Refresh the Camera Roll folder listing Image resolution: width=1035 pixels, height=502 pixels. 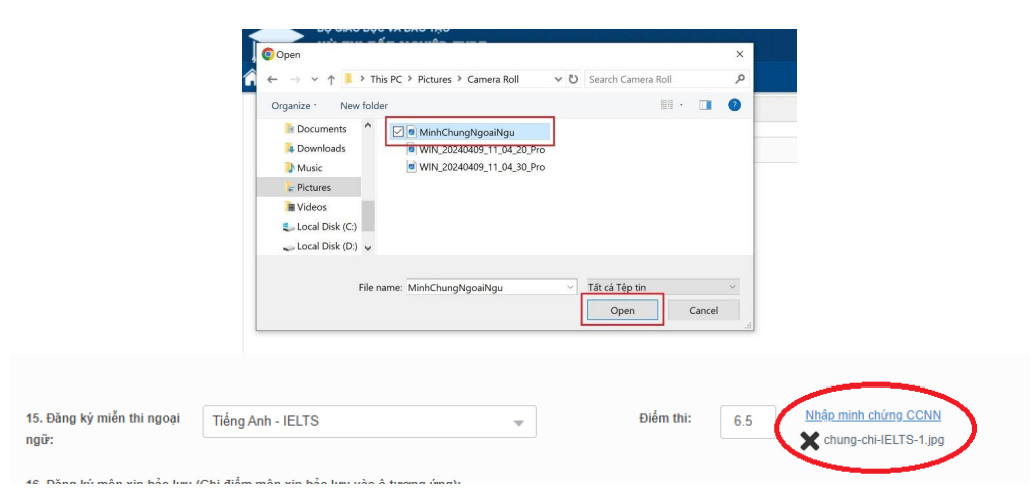pyautogui.click(x=573, y=79)
